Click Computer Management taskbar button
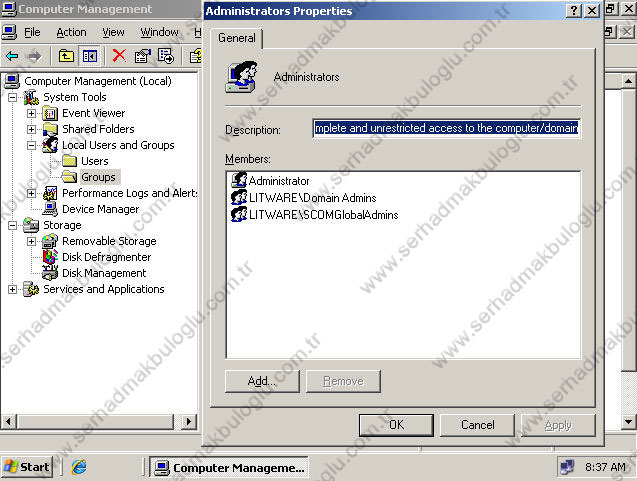637x481 pixels. tap(229, 468)
